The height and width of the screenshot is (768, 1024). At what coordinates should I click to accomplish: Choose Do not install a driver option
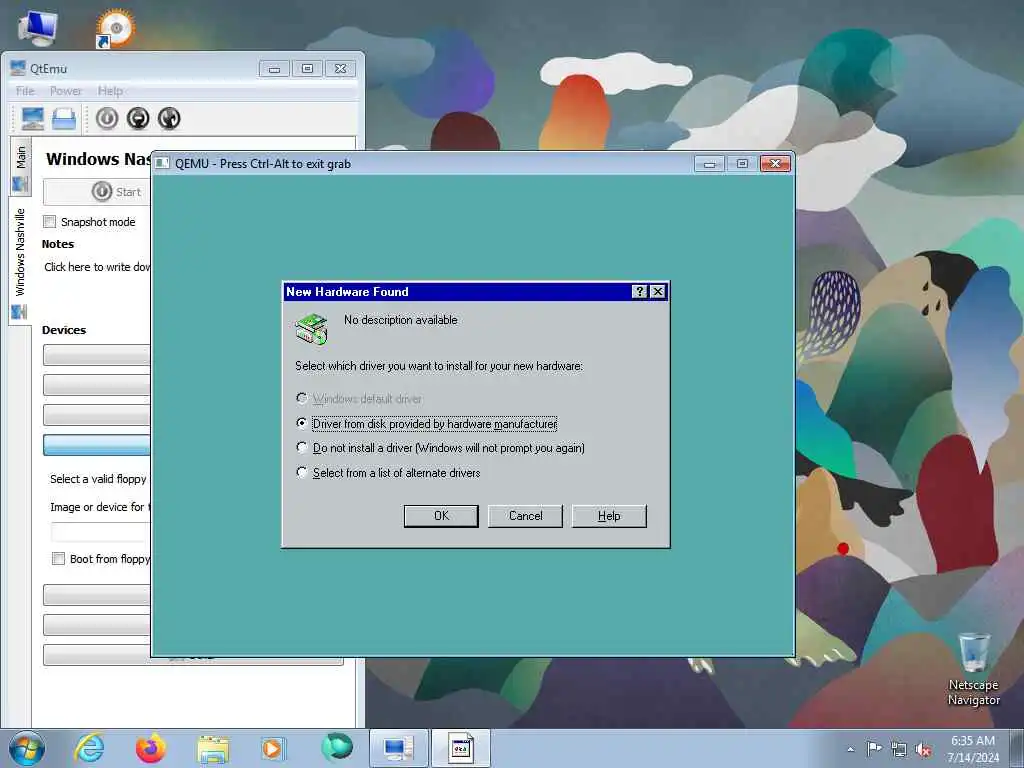point(301,447)
